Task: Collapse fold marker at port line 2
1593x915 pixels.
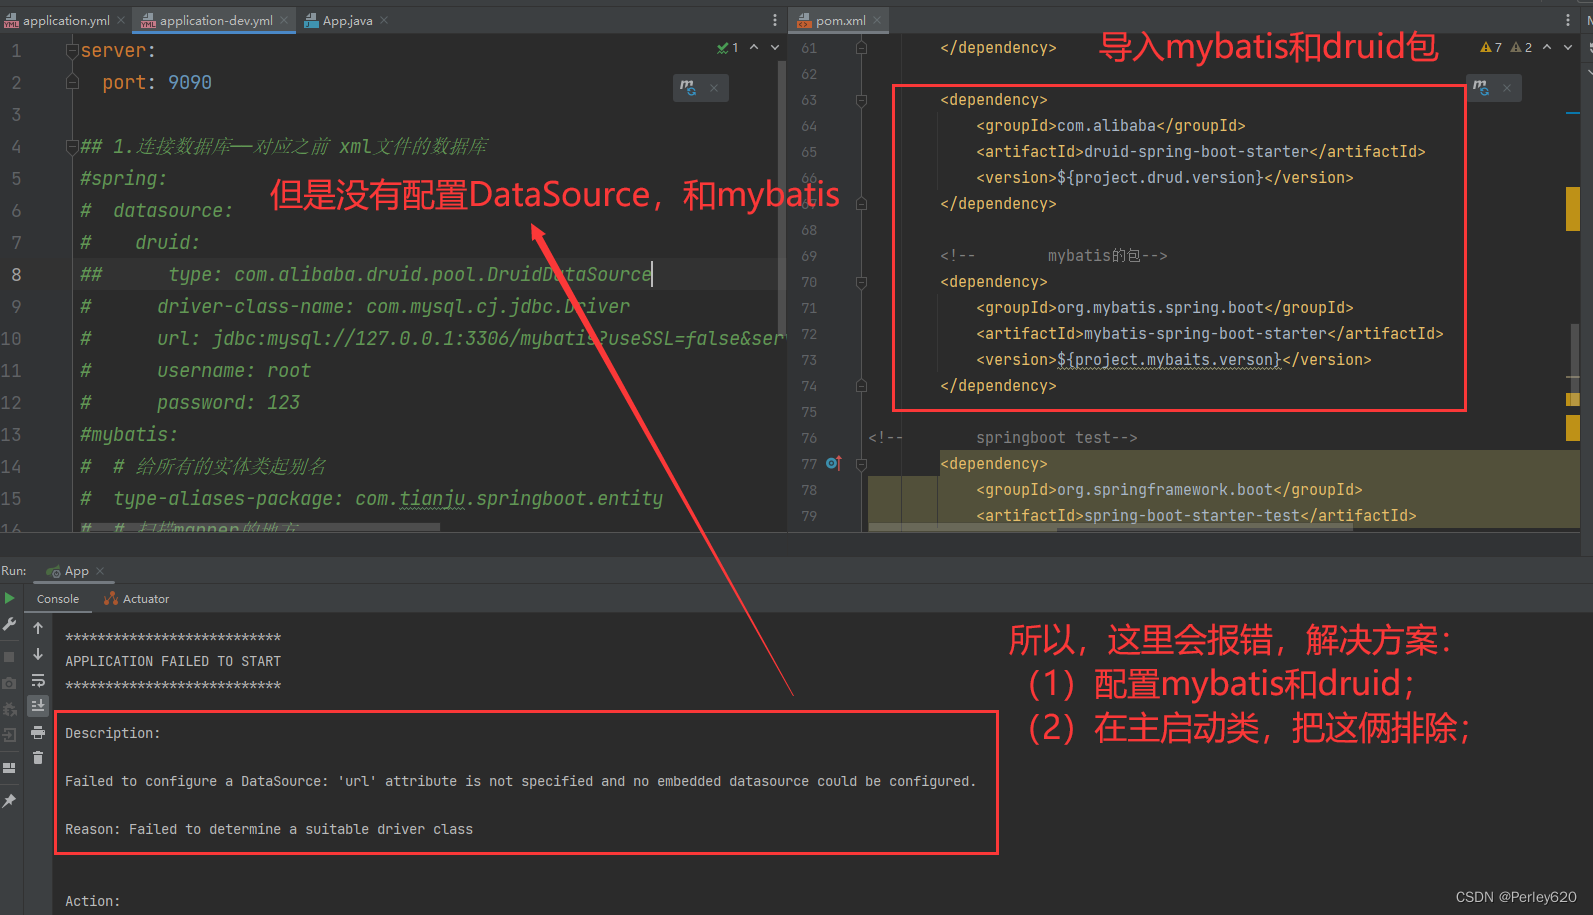Action: click(x=72, y=82)
